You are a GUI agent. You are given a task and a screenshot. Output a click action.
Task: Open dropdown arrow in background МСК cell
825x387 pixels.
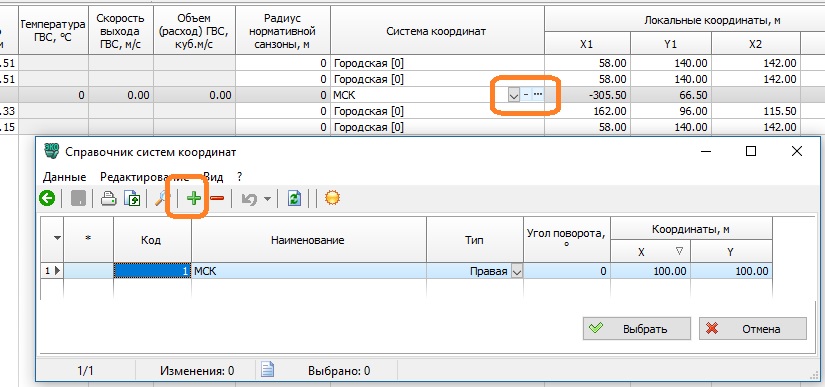[x=514, y=95]
